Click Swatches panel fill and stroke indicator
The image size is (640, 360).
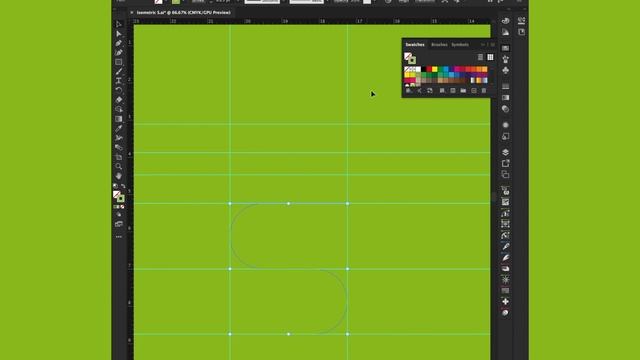(x=410, y=58)
